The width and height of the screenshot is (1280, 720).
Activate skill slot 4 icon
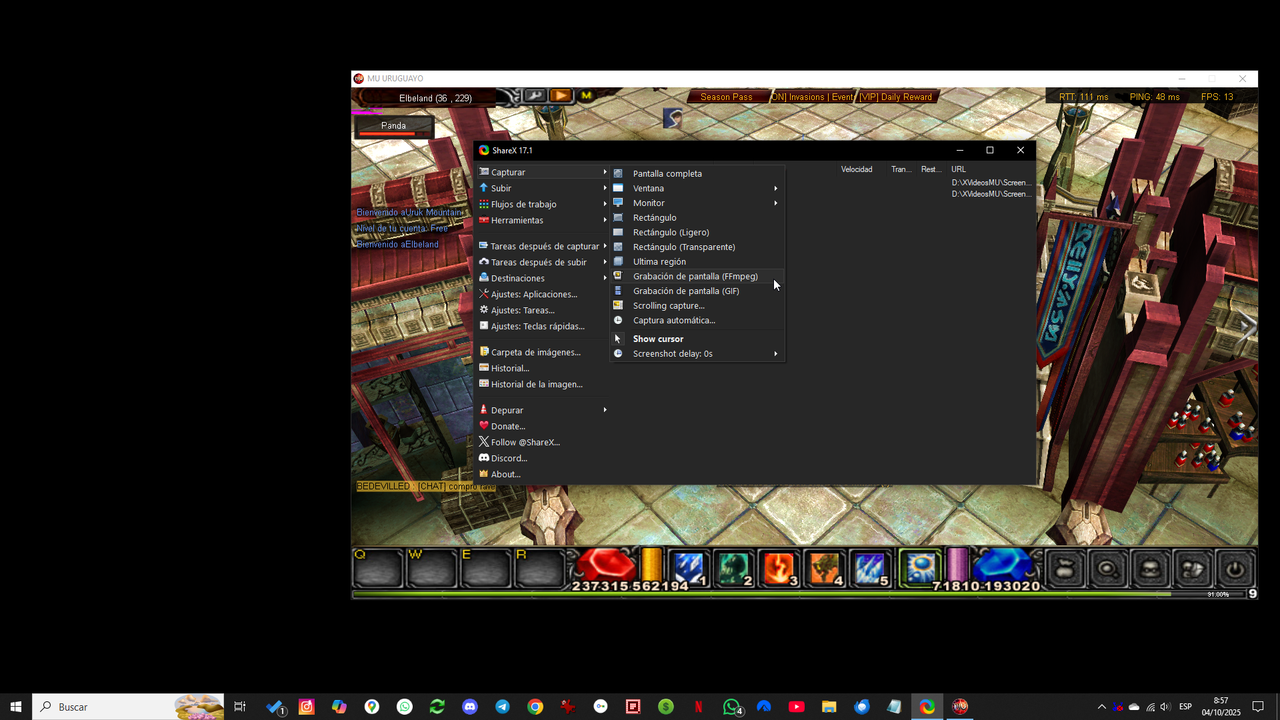pyautogui.click(x=825, y=568)
